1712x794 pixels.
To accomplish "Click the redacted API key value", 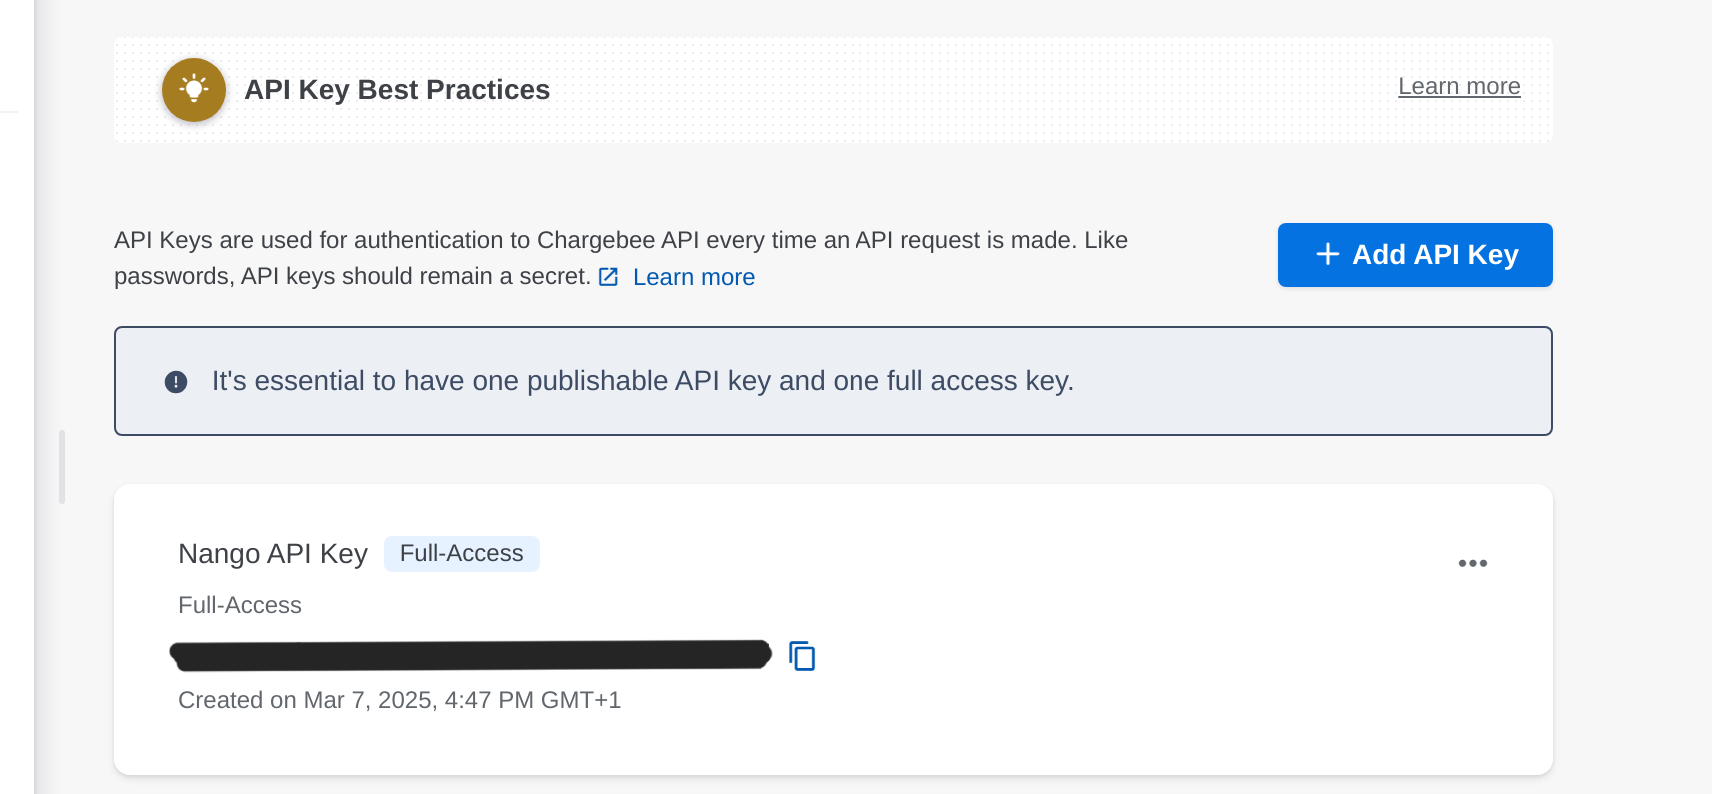I will tap(471, 655).
